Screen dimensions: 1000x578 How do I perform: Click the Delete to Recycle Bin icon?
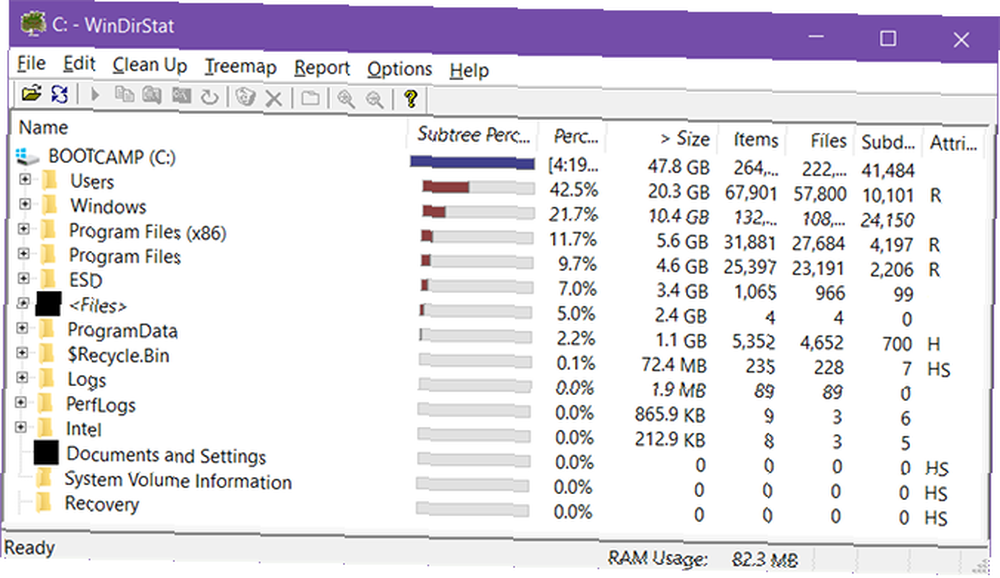coord(246,98)
